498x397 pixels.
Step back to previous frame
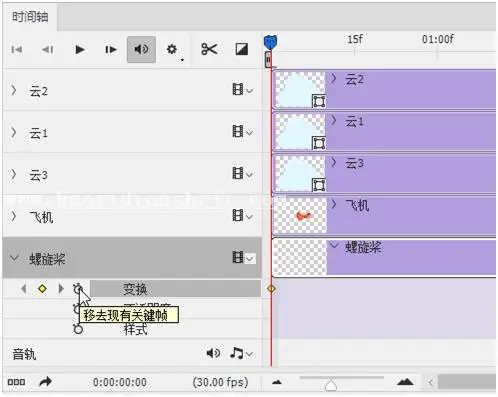[47, 50]
